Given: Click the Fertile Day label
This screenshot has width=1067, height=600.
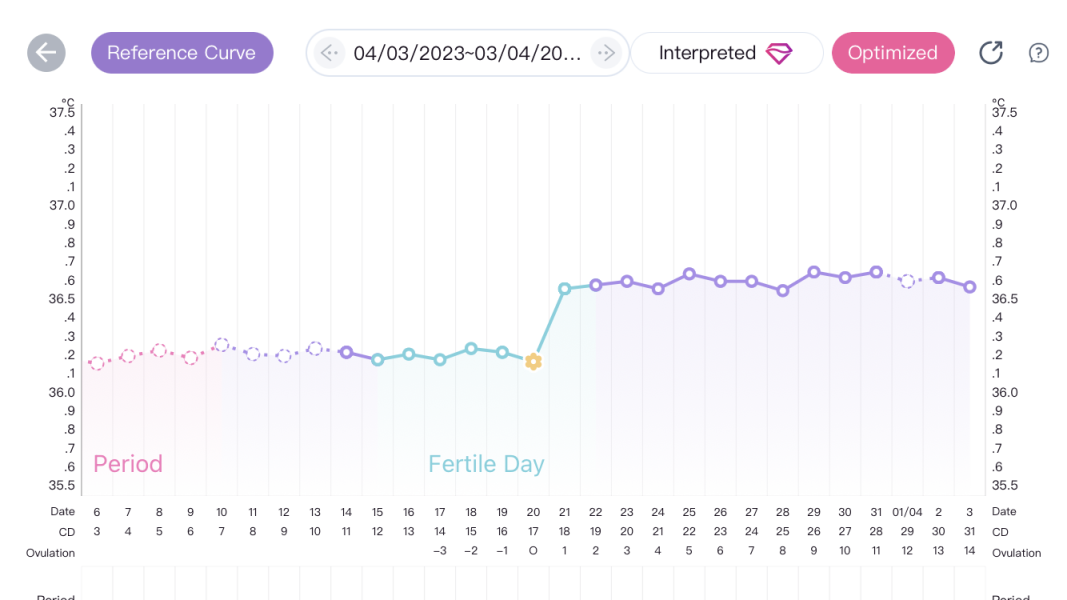Looking at the screenshot, I should pyautogui.click(x=486, y=464).
